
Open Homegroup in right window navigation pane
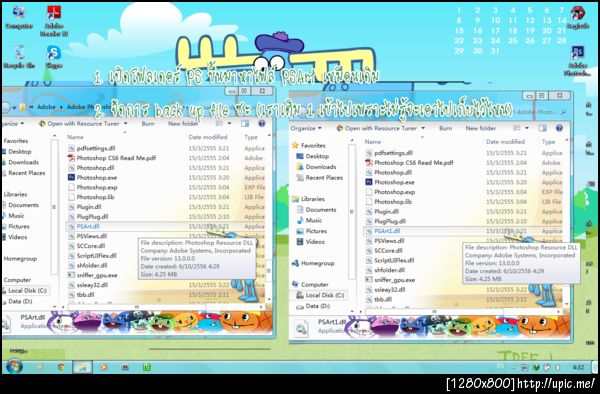(318, 263)
